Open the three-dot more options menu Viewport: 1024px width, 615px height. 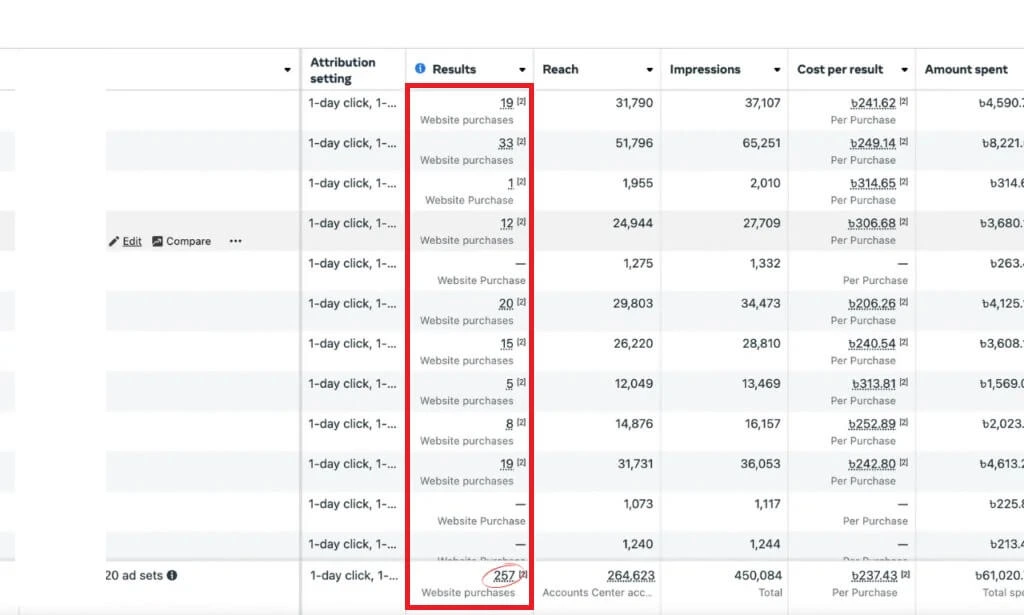(x=235, y=241)
